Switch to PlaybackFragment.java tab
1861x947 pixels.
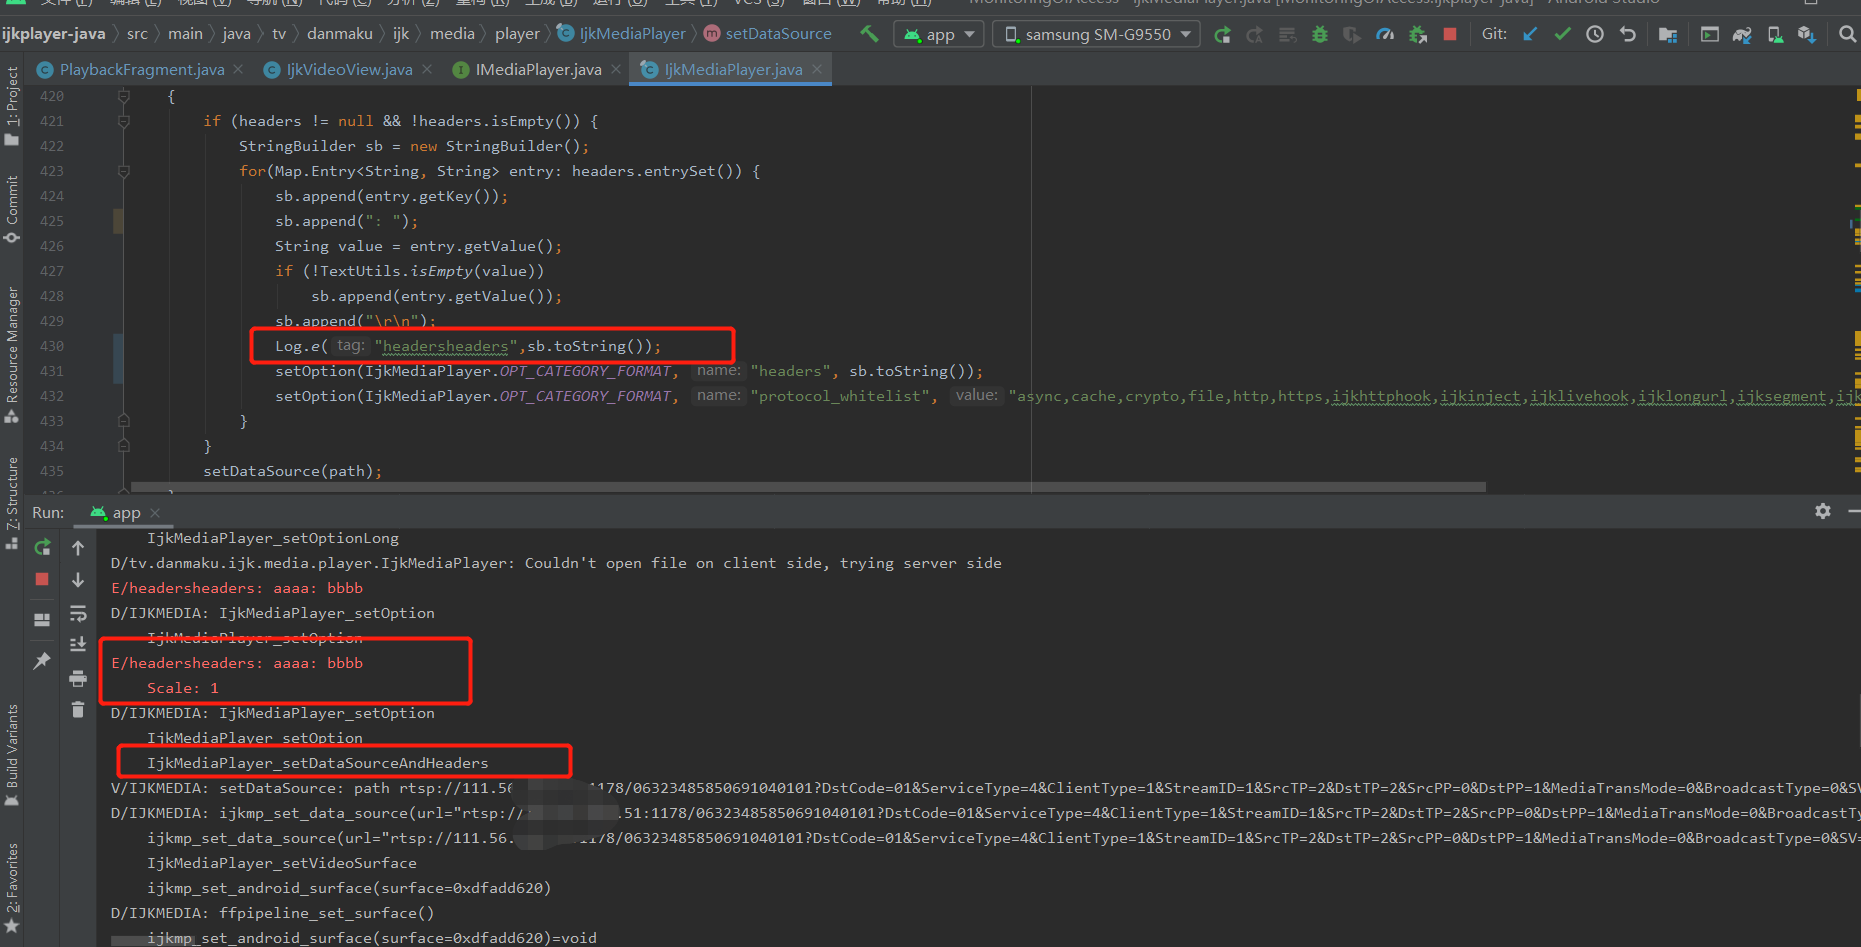(x=141, y=70)
